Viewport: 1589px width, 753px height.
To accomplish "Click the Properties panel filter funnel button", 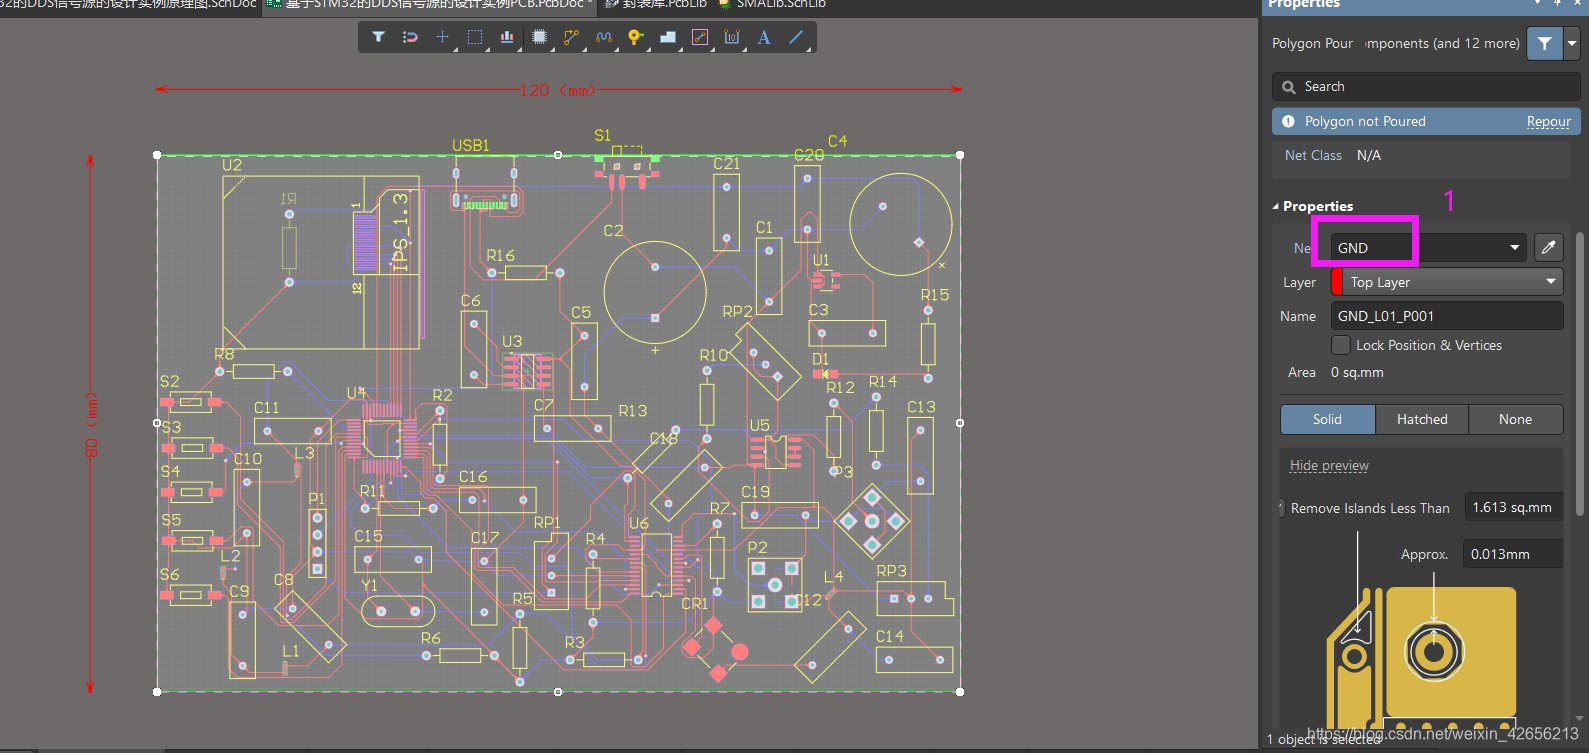I will coord(1545,43).
